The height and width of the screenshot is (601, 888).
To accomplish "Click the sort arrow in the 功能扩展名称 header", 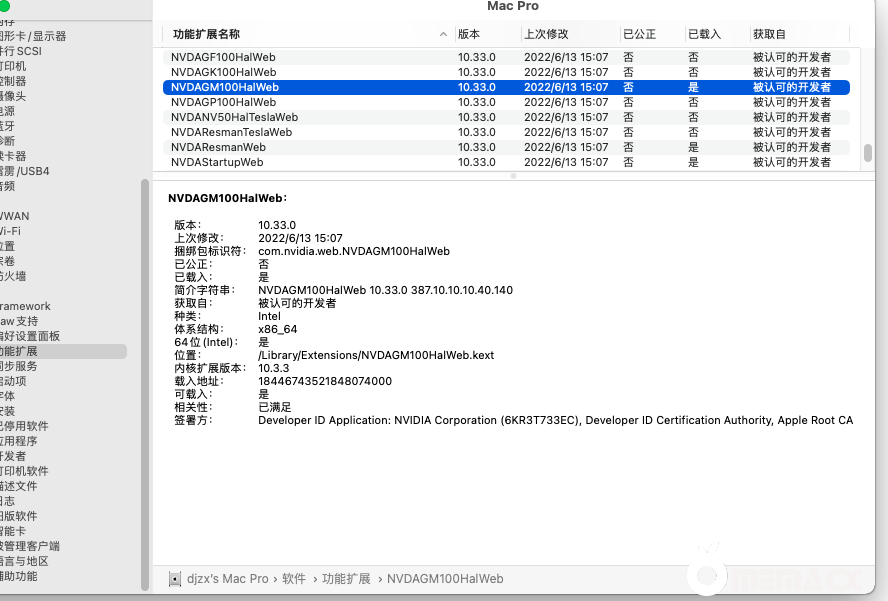I will point(444,34).
